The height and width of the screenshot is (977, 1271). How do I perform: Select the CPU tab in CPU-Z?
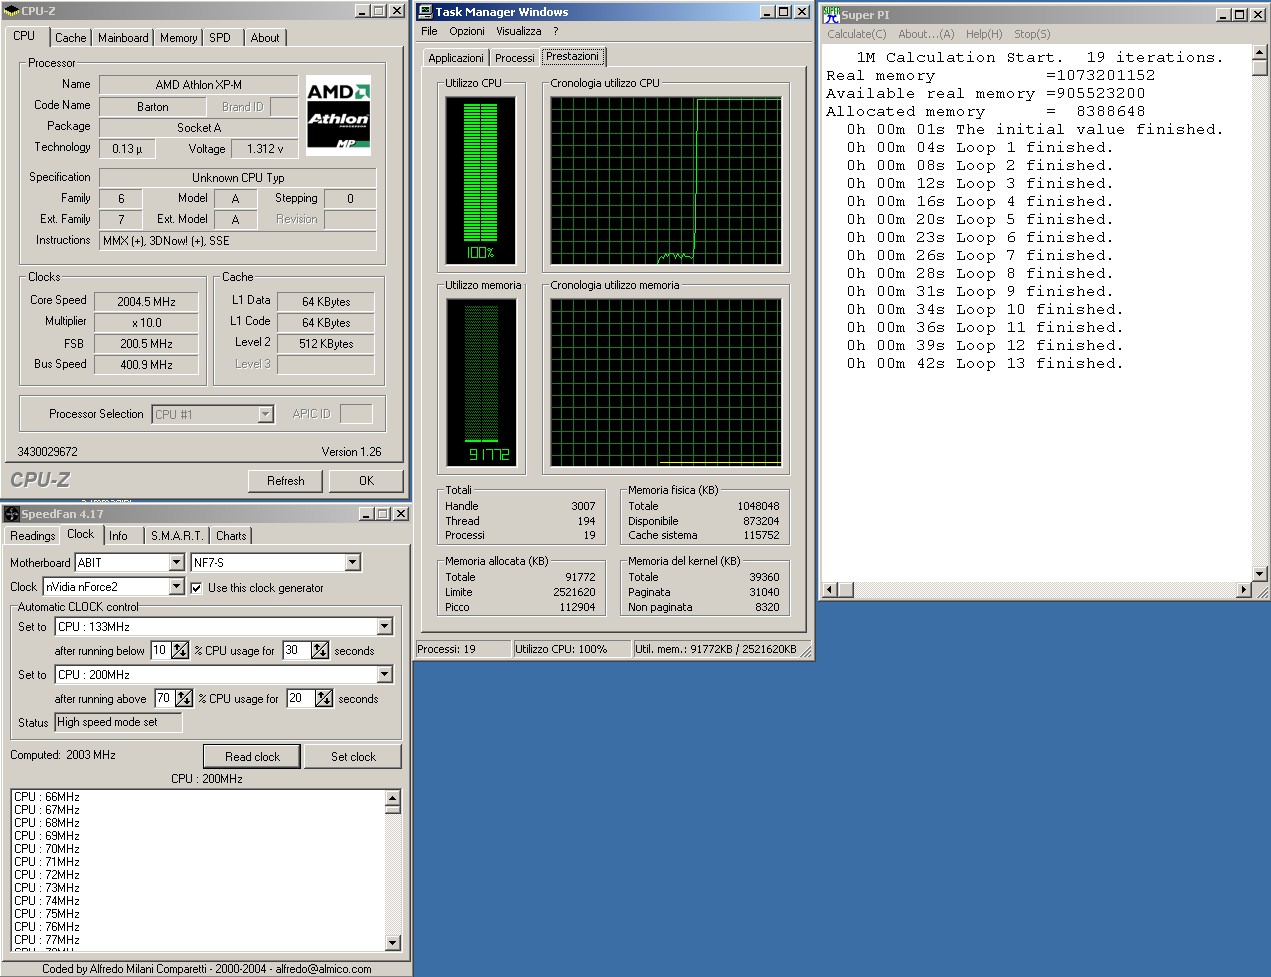point(24,36)
